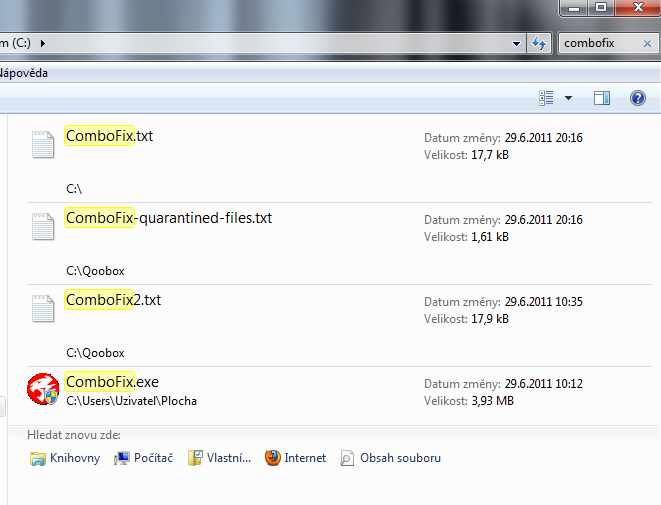
Task: Open the blue help icon
Action: pos(638,98)
